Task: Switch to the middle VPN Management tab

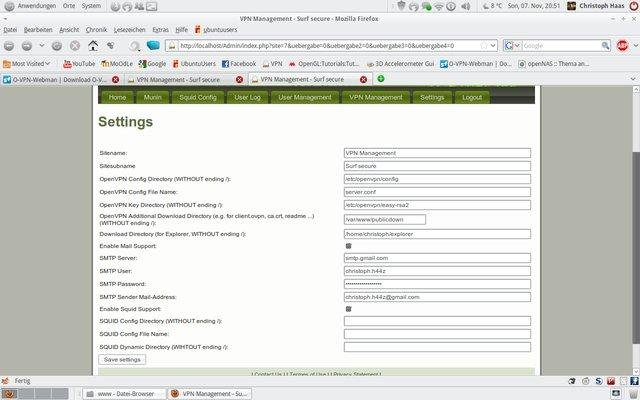Action: [186, 80]
